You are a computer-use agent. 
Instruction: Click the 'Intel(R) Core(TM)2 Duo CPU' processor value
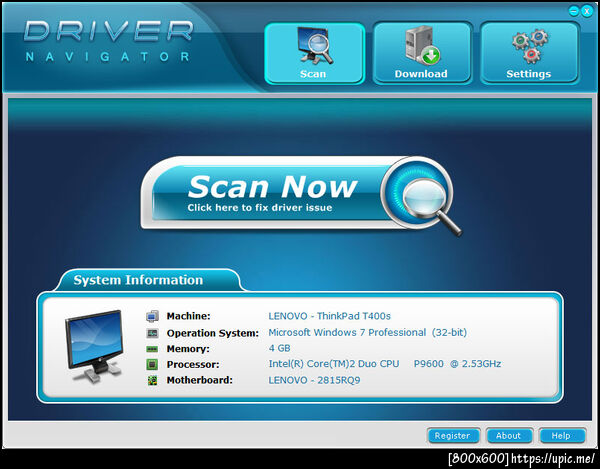point(385,363)
